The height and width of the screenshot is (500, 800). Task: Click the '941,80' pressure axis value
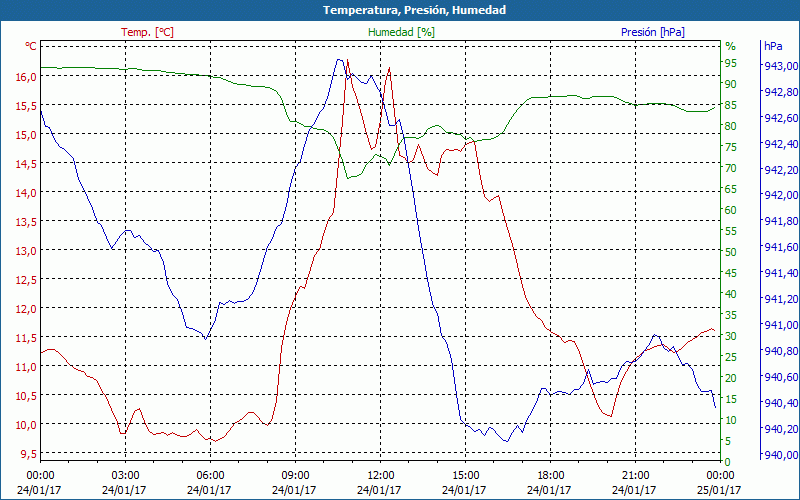click(781, 221)
